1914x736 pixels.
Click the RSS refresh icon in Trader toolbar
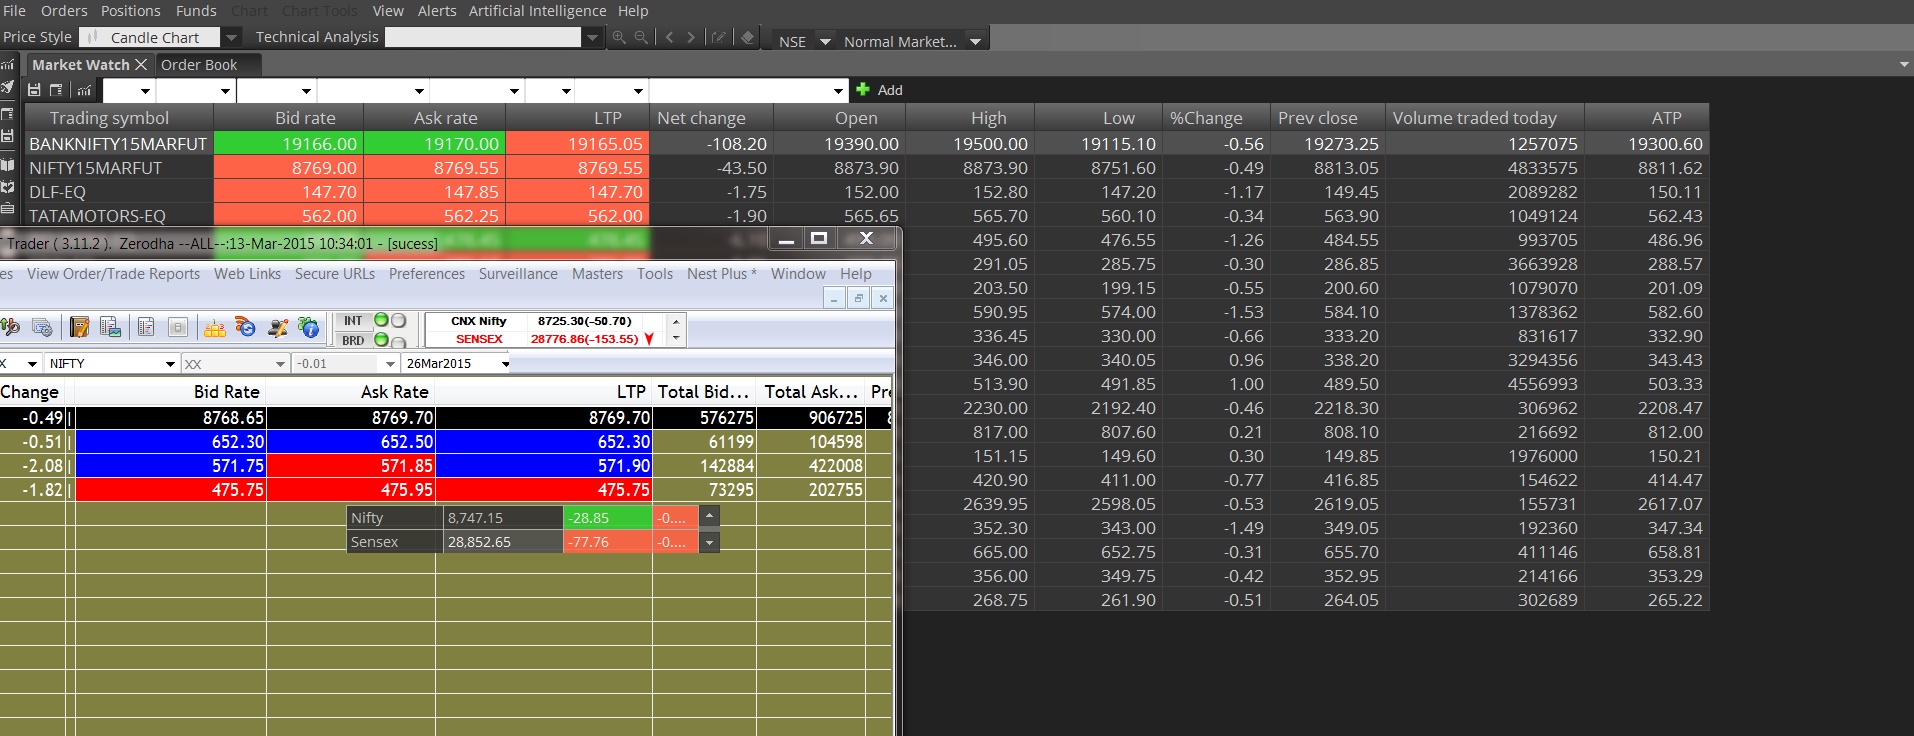pos(245,327)
